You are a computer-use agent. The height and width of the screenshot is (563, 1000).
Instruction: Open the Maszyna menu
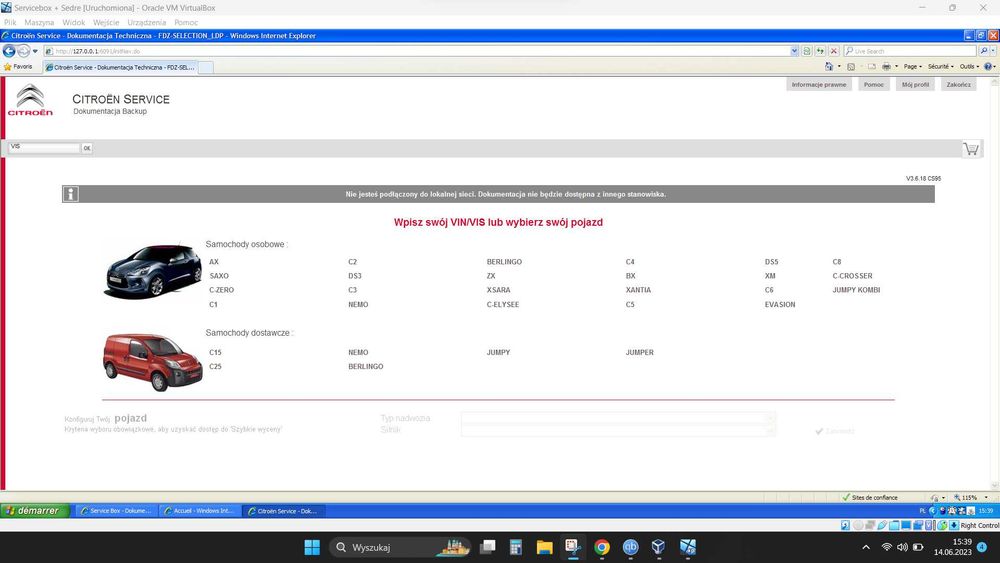pyautogui.click(x=39, y=22)
